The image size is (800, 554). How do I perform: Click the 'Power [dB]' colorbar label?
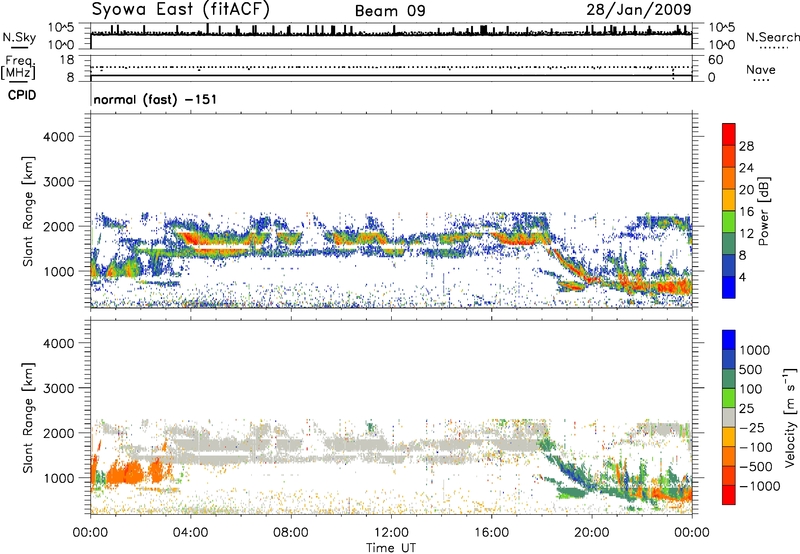click(x=763, y=211)
